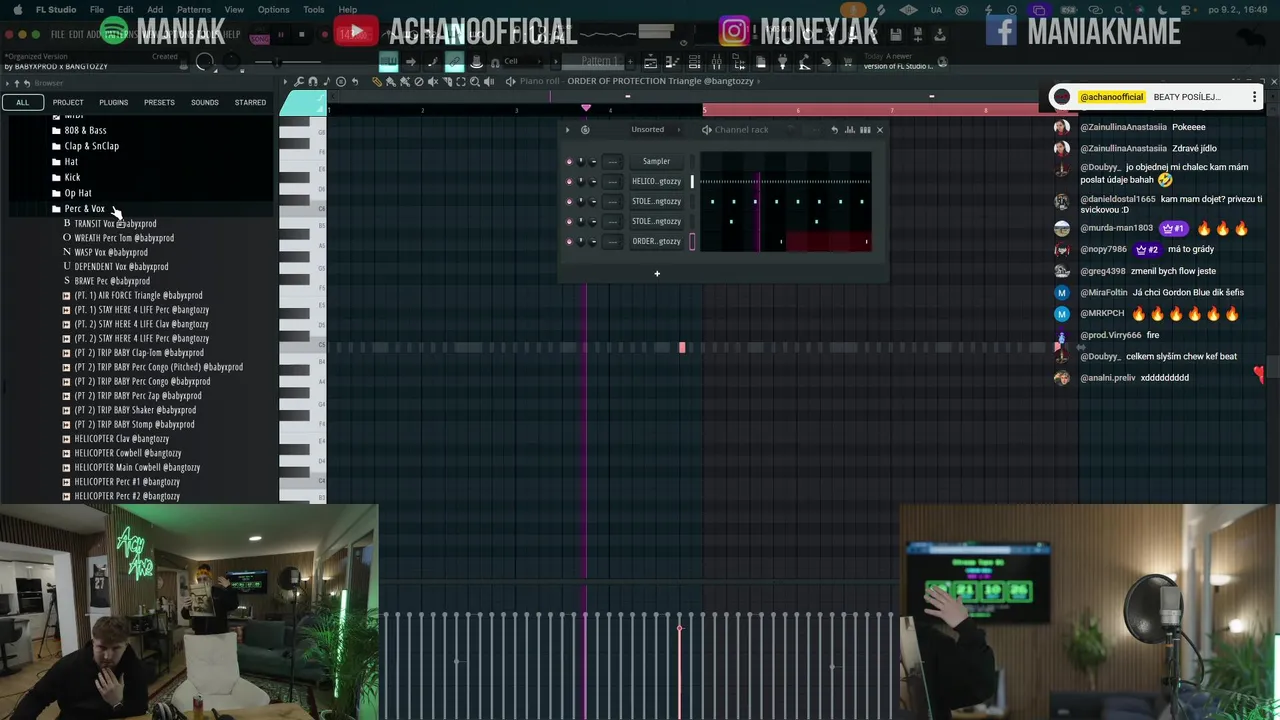This screenshot has height=720, width=1280.
Task: Click the Channel rack step sequencer view icon
Action: 865,129
